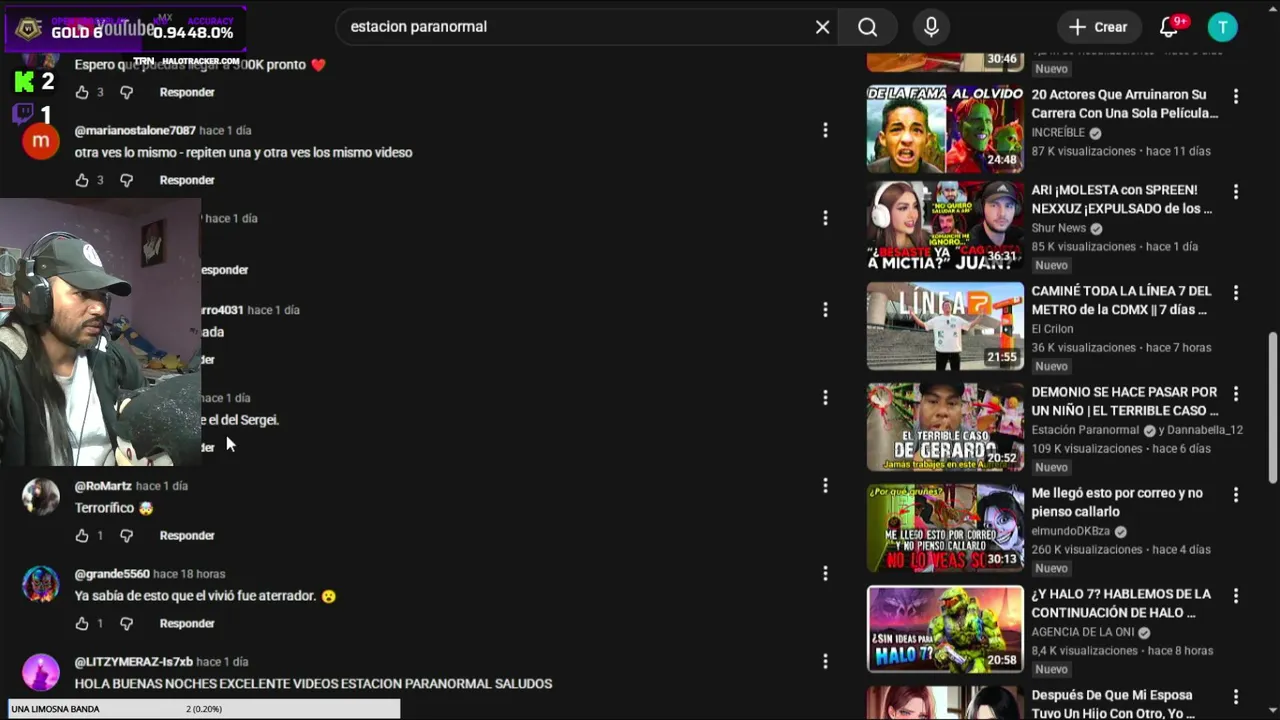Open the menu for the 'ARI ¡MOLESTA con SPREEN!' video
Image resolution: width=1280 pixels, height=720 pixels.
[1236, 192]
